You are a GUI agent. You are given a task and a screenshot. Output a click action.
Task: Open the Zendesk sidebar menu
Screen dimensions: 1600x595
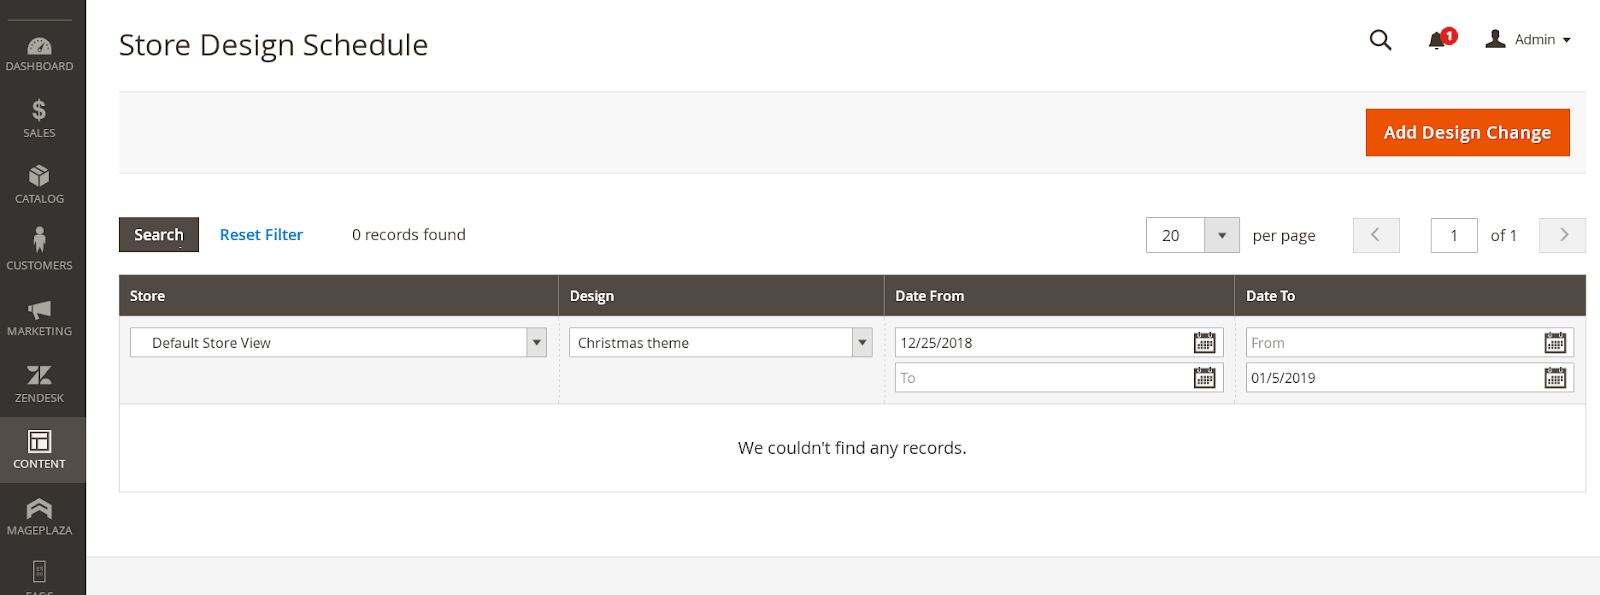point(39,384)
